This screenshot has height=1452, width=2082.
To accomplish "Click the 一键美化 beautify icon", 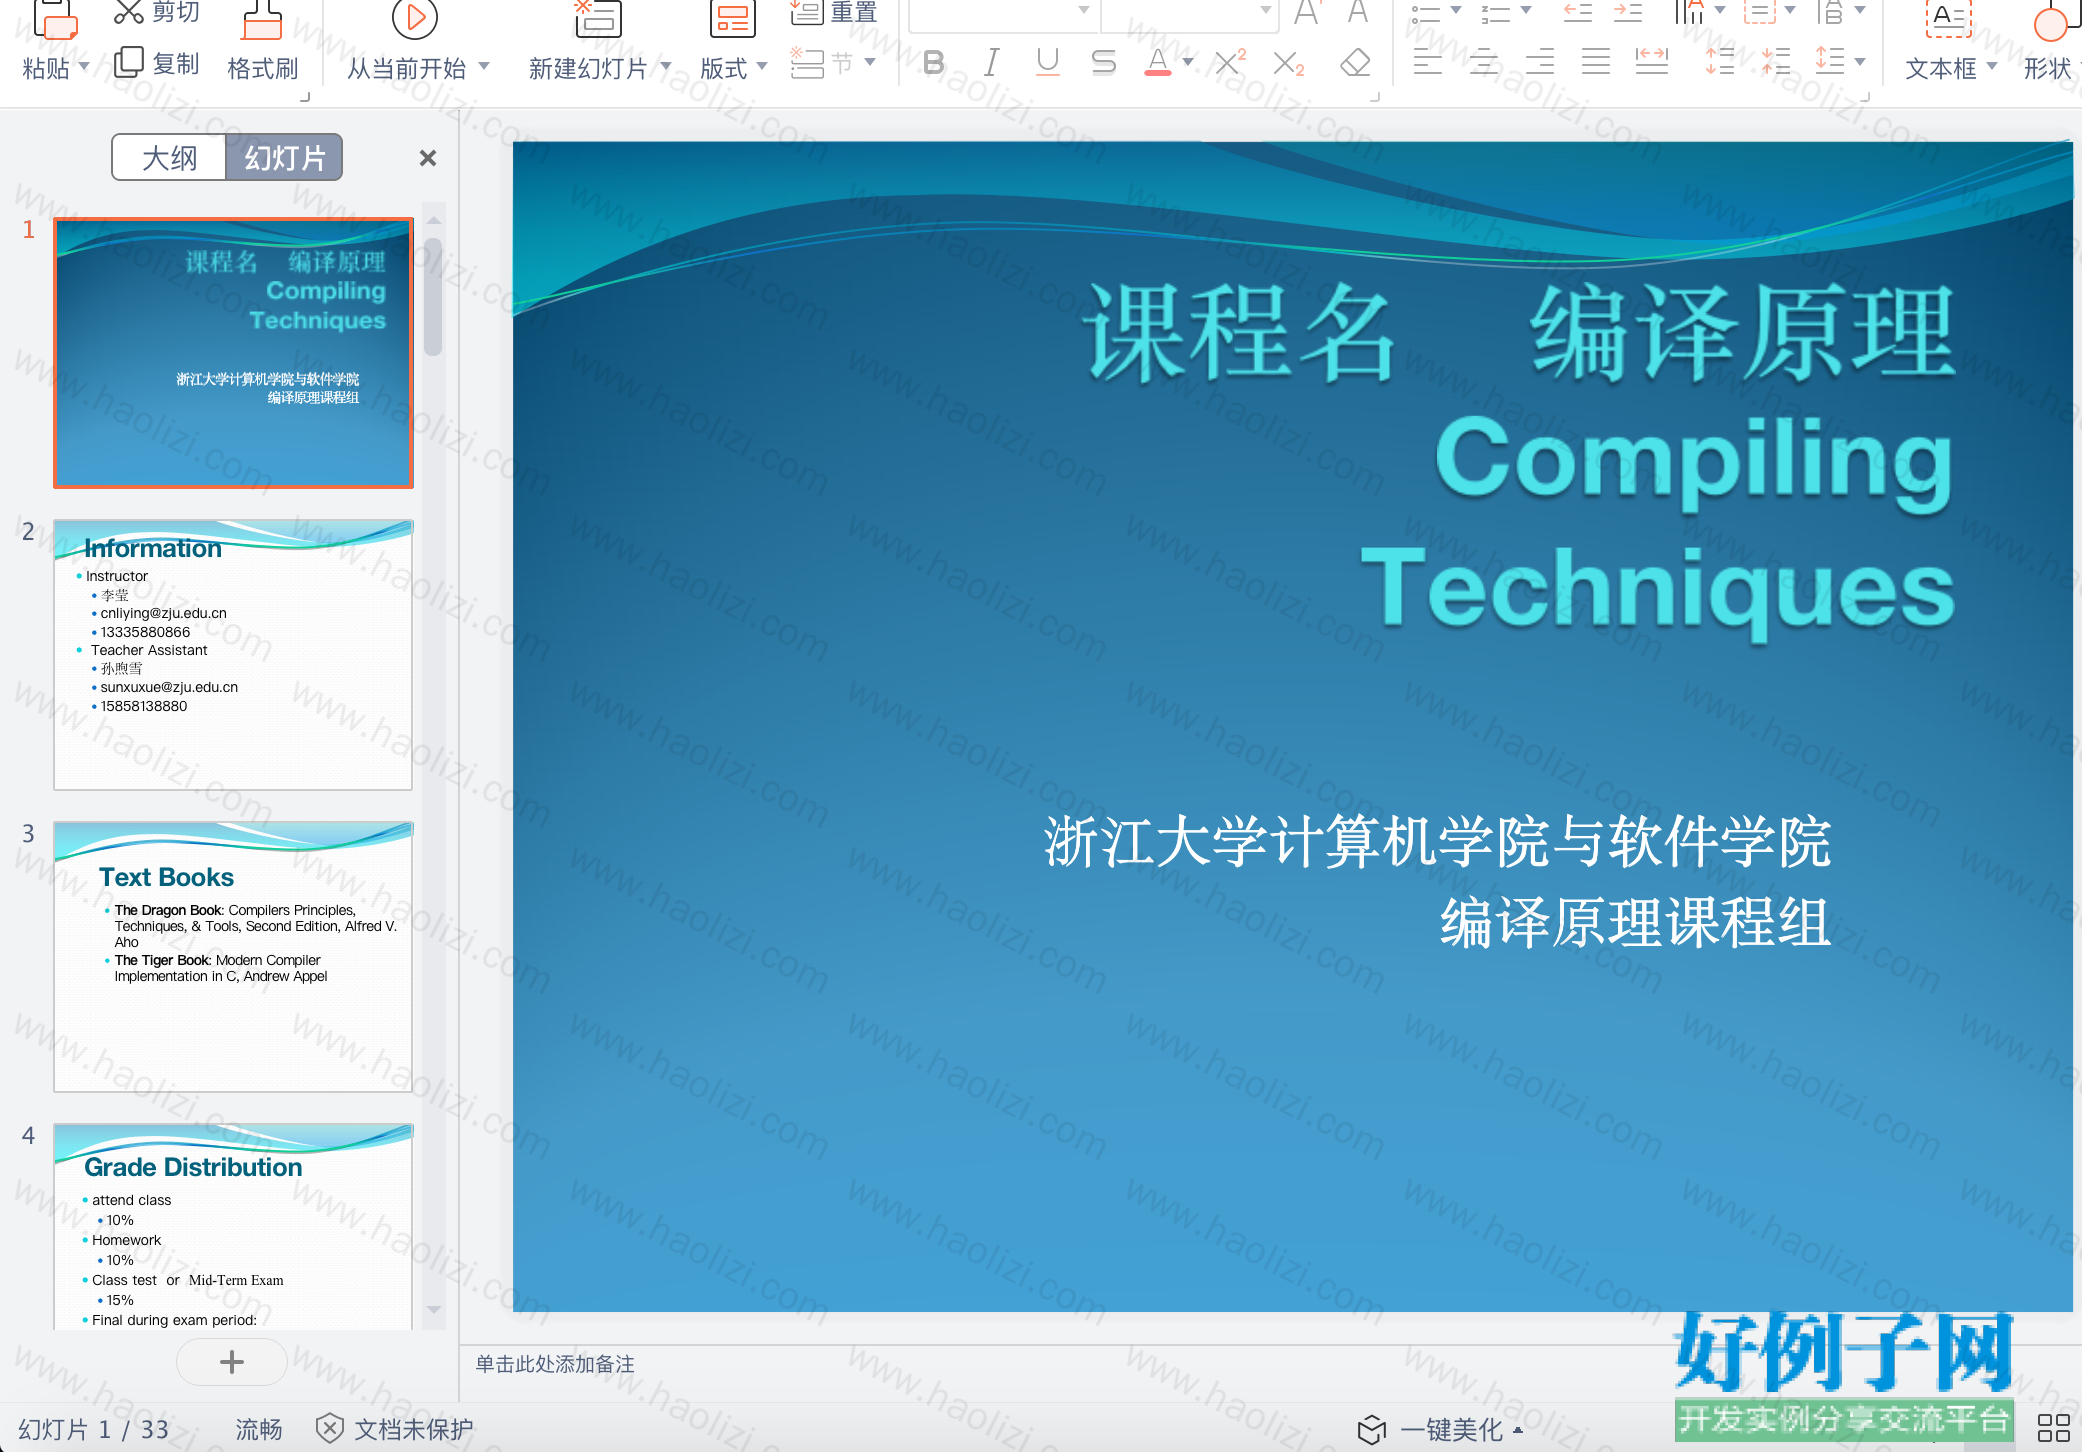I will click(x=1372, y=1429).
